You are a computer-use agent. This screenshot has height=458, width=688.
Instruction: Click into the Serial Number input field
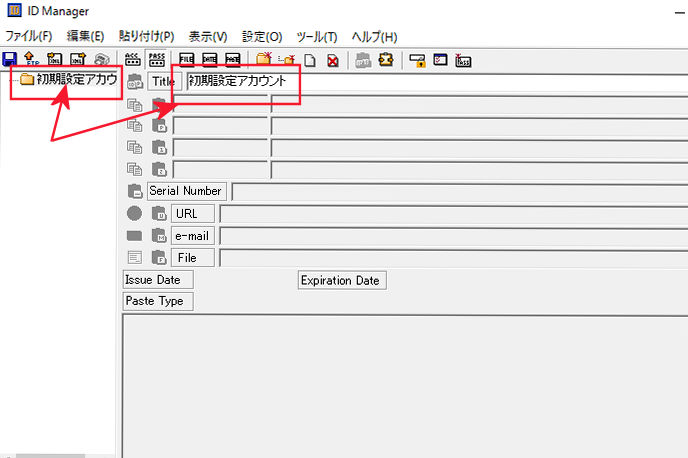(x=460, y=192)
